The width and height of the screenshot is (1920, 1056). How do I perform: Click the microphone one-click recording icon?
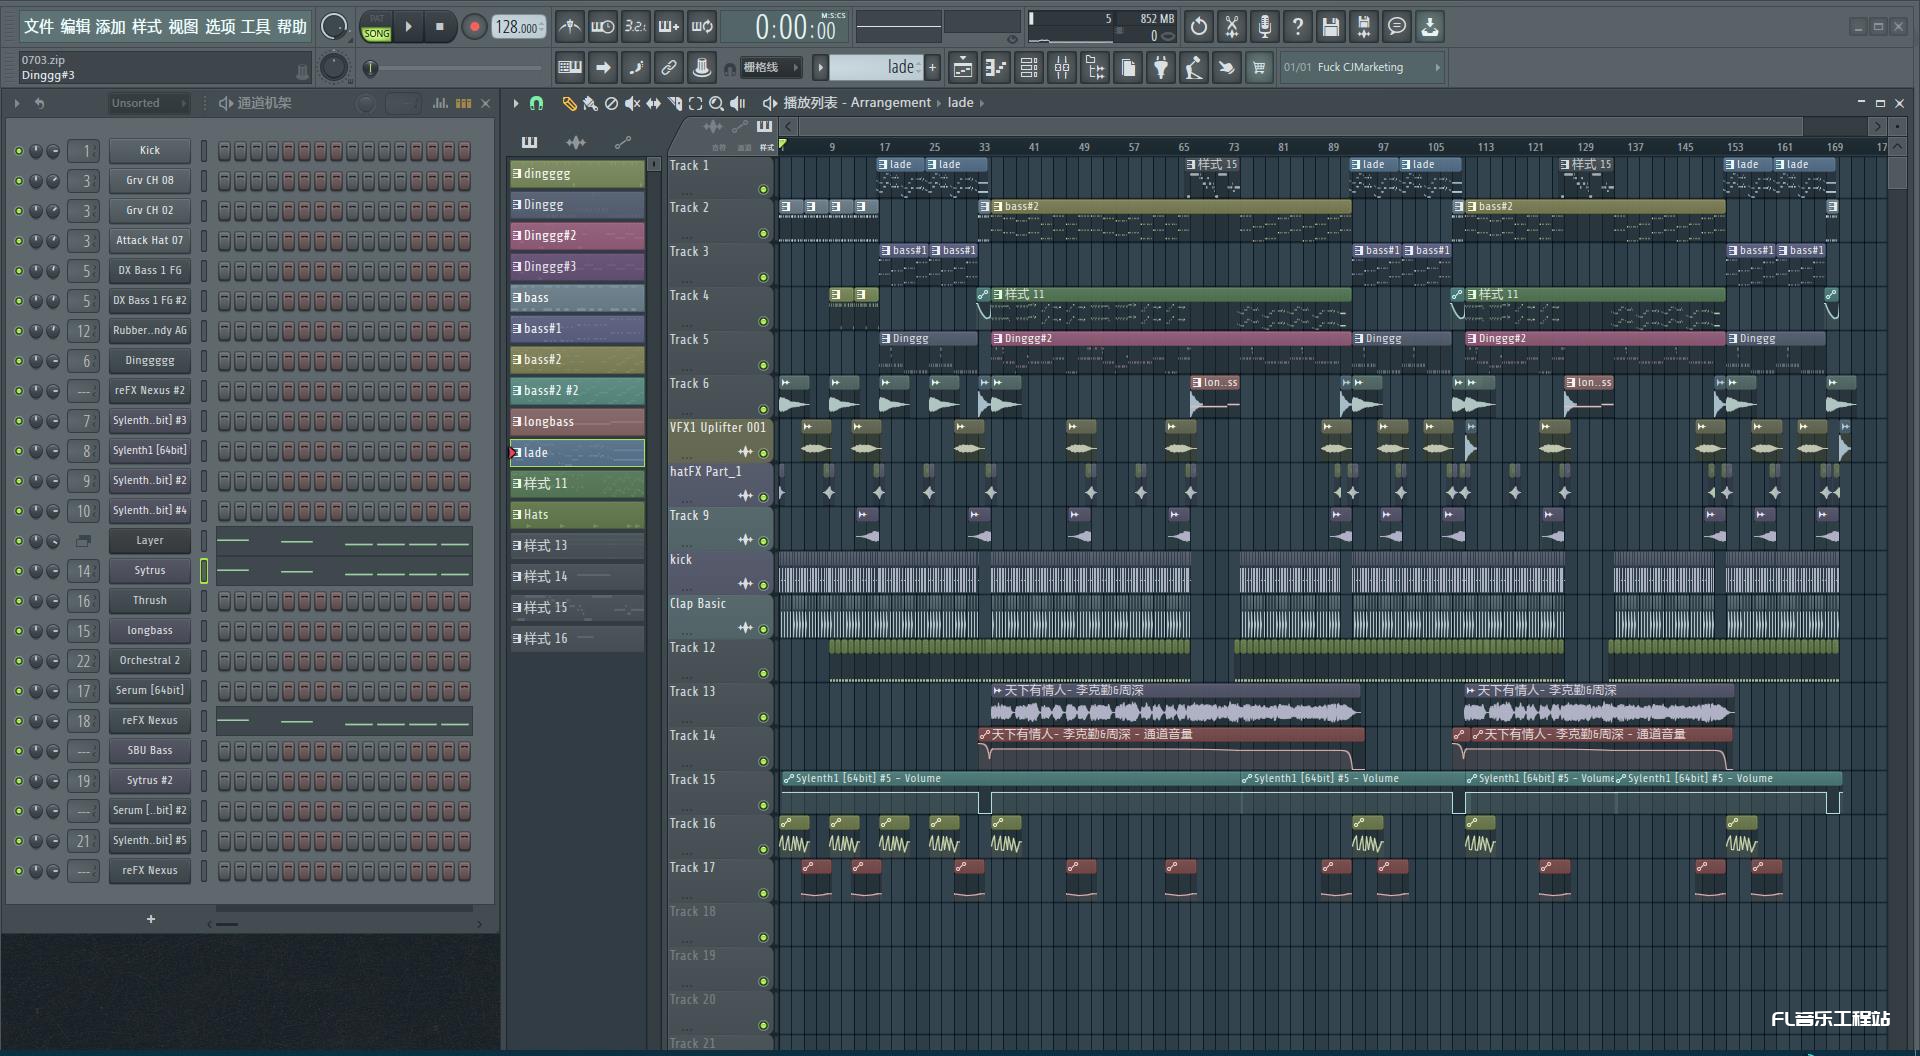click(x=1265, y=27)
